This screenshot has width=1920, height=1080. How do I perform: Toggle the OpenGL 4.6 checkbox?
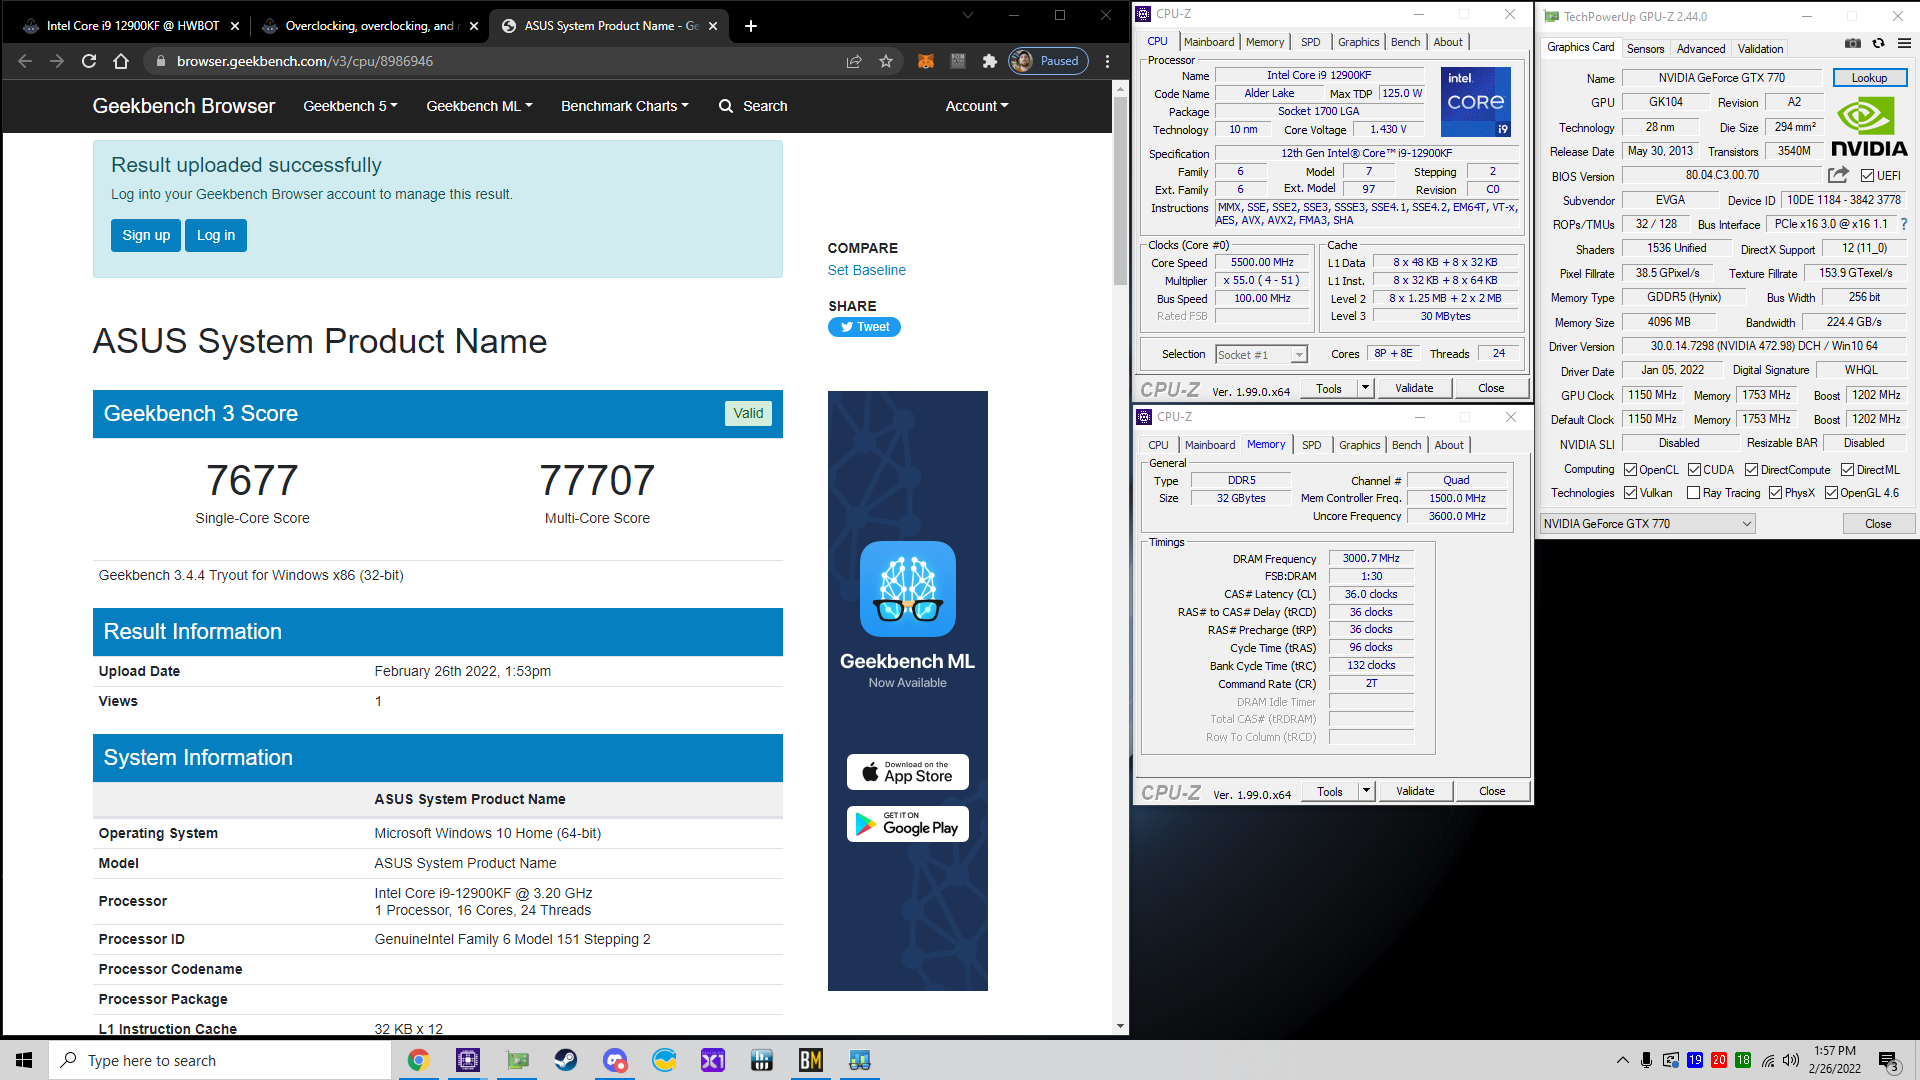(1831, 493)
